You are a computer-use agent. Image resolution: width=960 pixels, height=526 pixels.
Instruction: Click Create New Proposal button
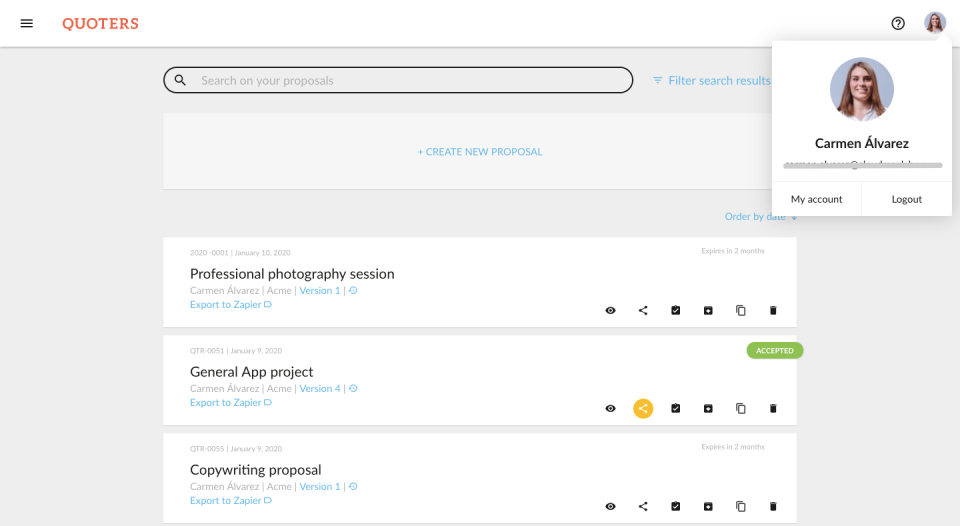tap(480, 152)
